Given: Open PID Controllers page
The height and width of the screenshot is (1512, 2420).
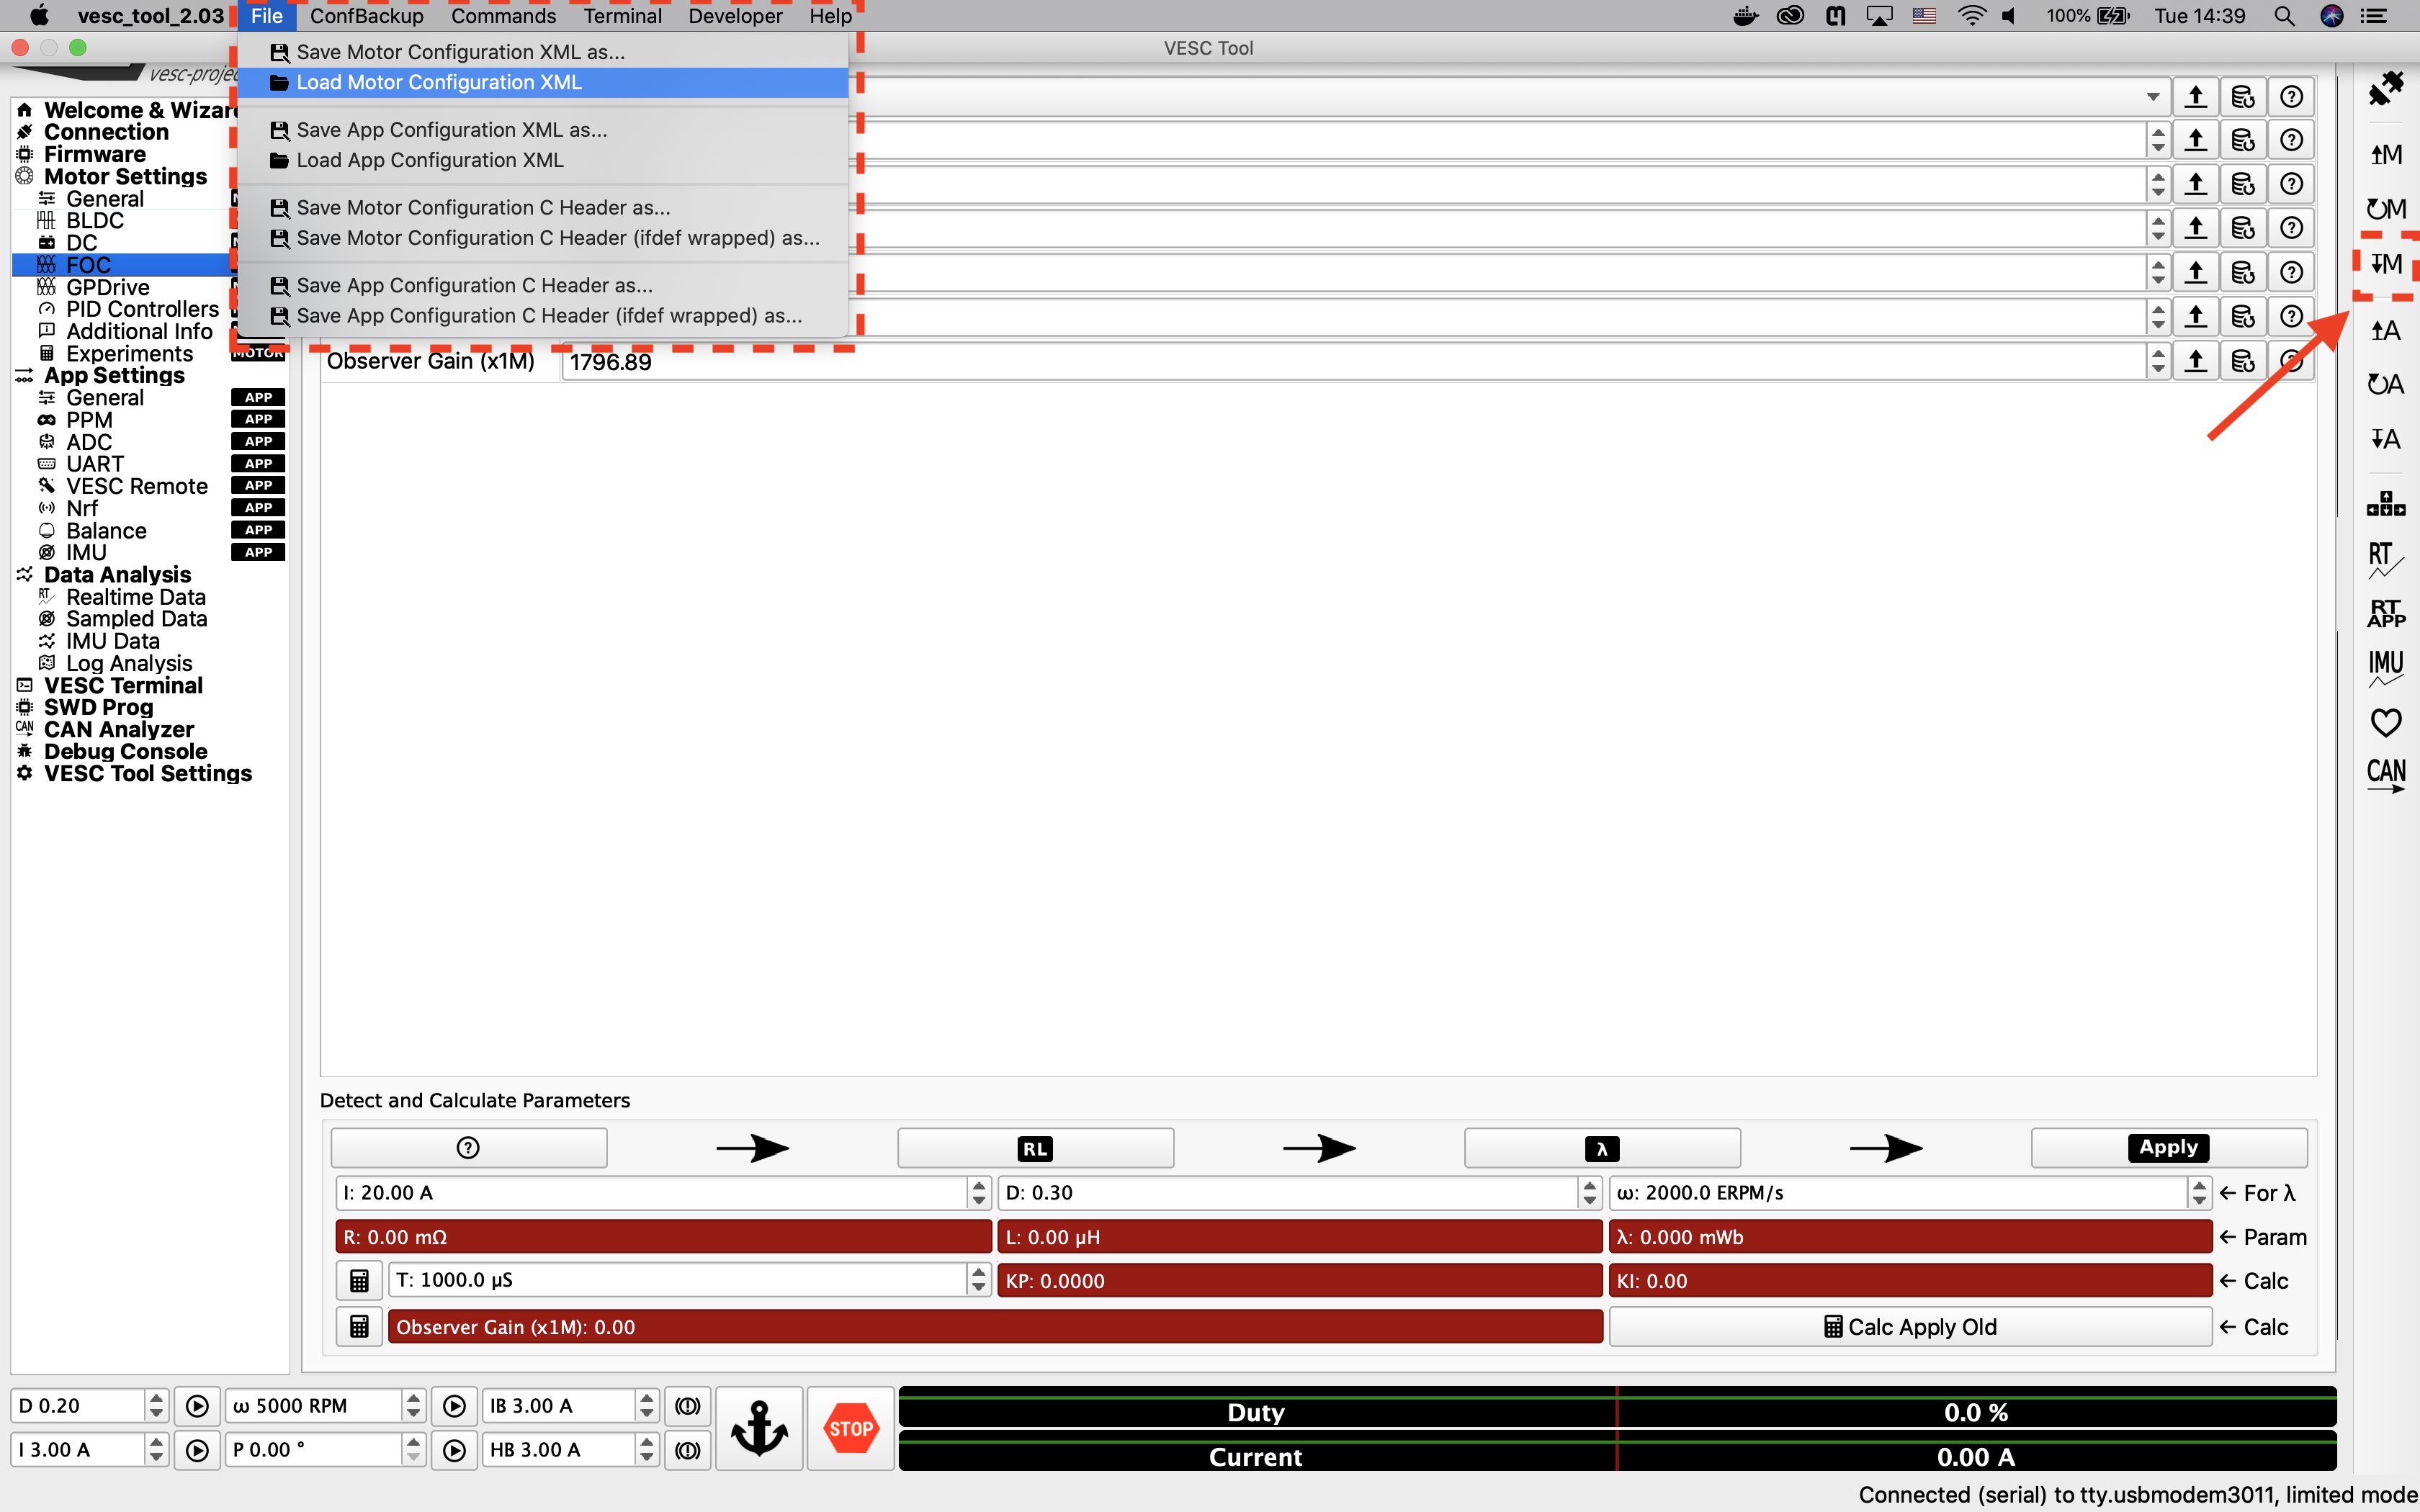Looking at the screenshot, I should click(x=142, y=310).
